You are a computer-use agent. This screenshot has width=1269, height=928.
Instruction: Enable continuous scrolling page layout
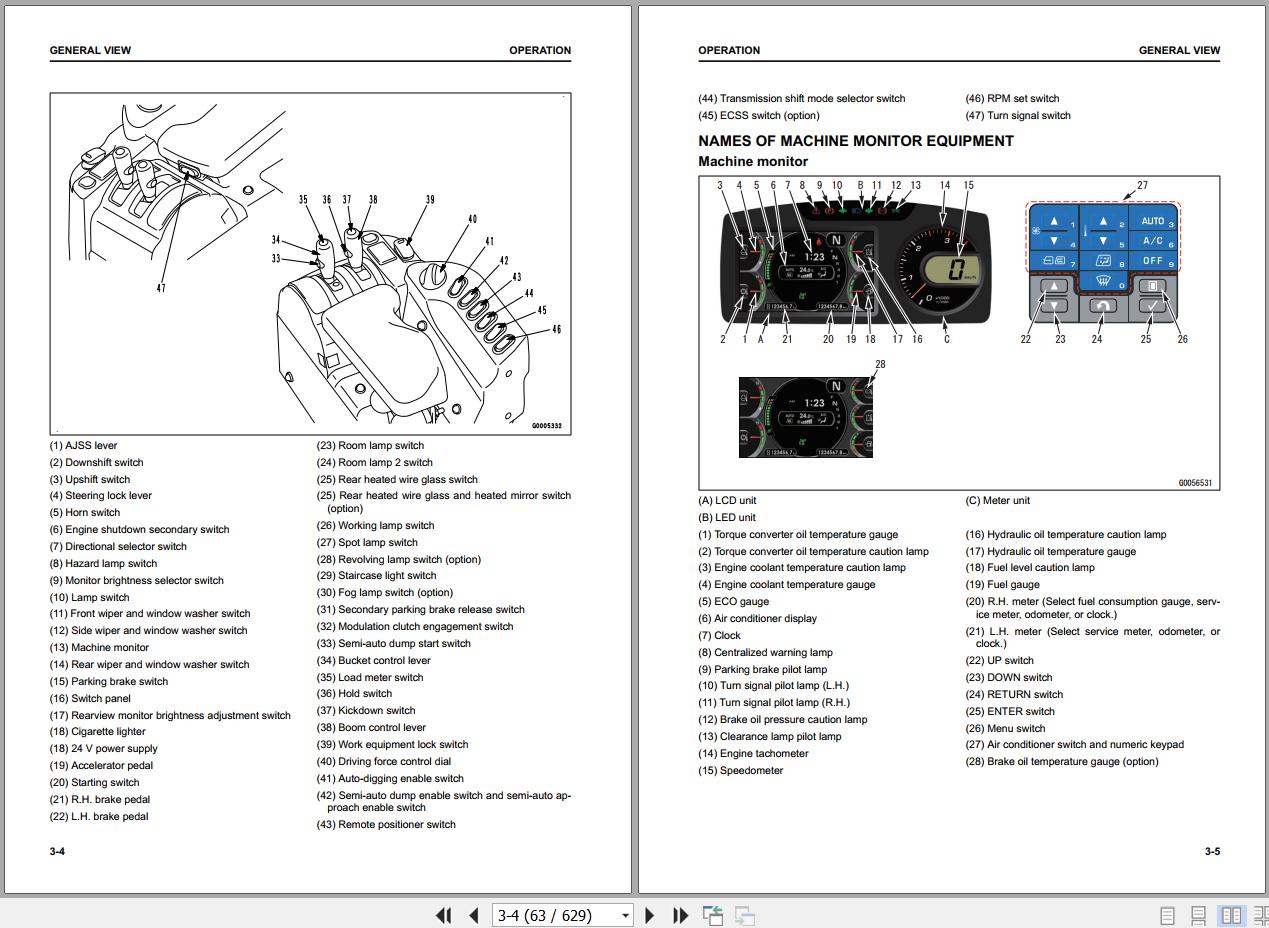(x=1198, y=915)
